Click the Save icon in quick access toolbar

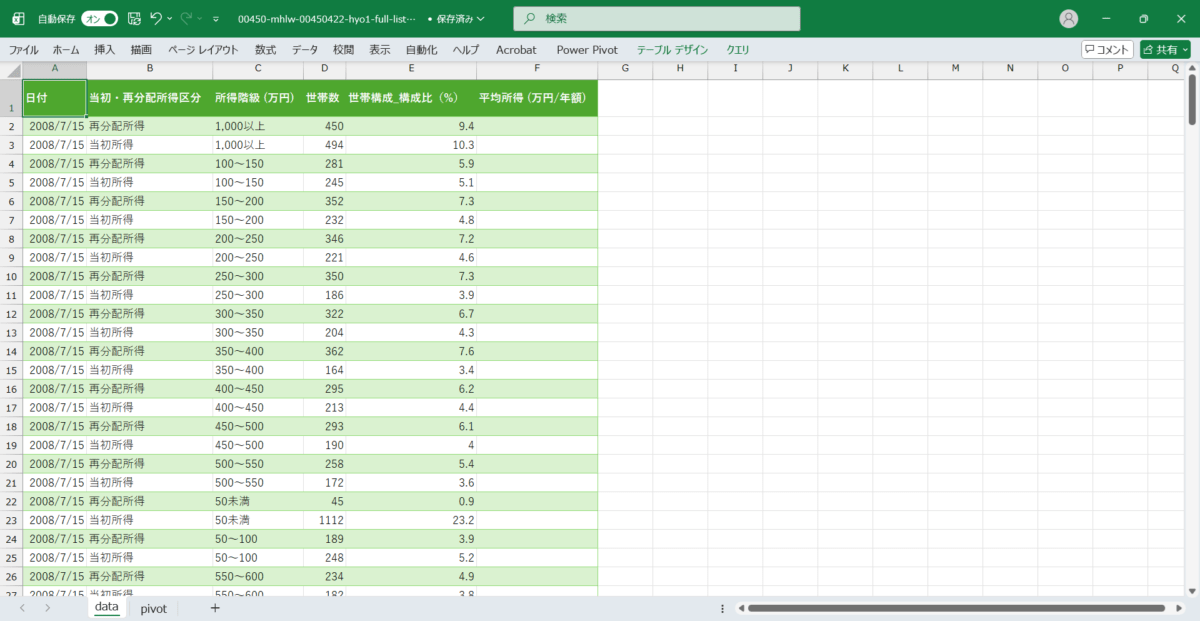coord(135,19)
